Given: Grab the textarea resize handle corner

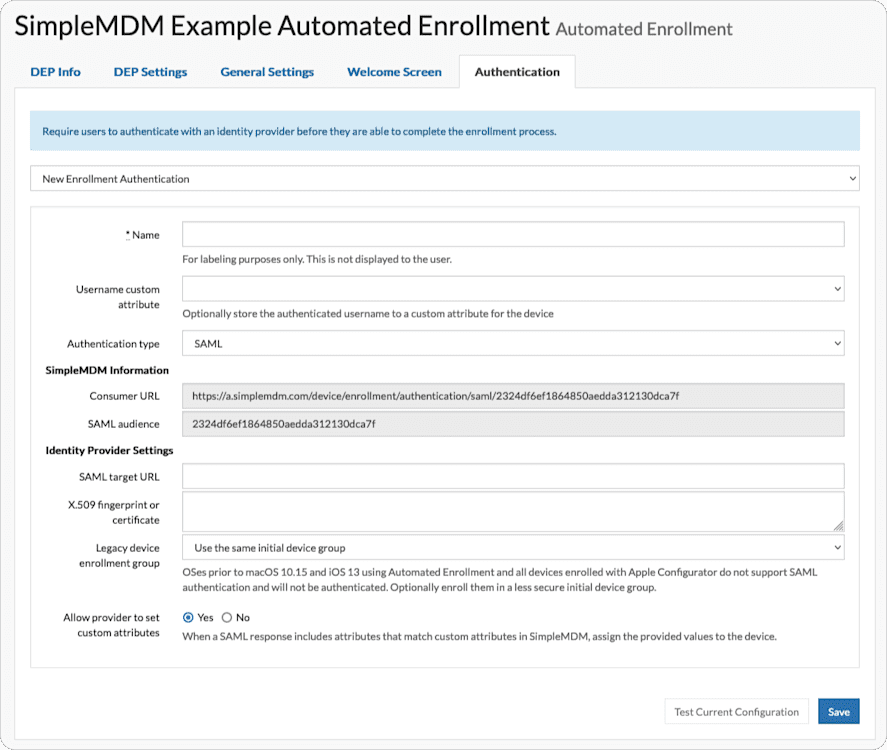Looking at the screenshot, I should 838,526.
